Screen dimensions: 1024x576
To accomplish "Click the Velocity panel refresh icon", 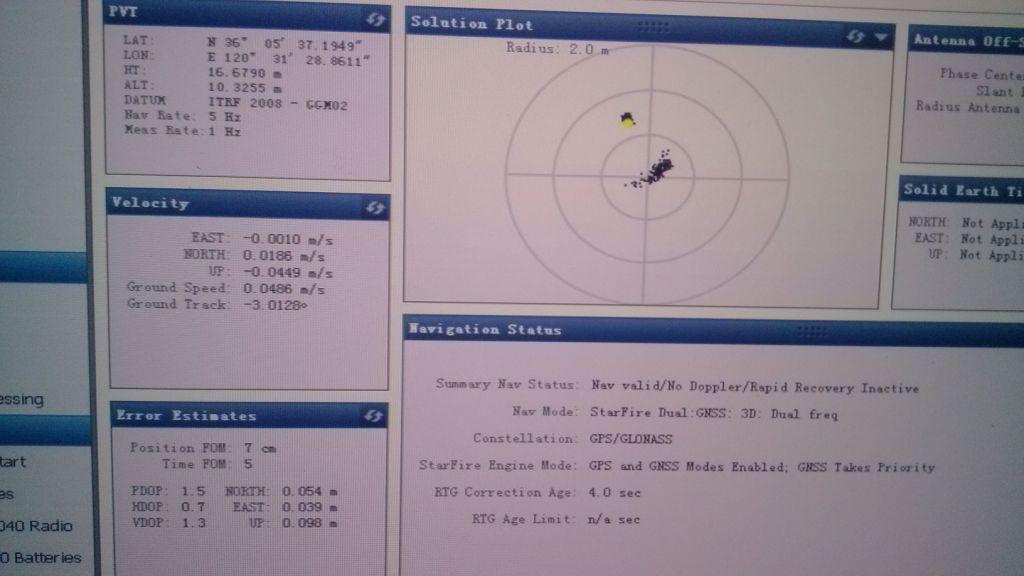I will point(375,207).
